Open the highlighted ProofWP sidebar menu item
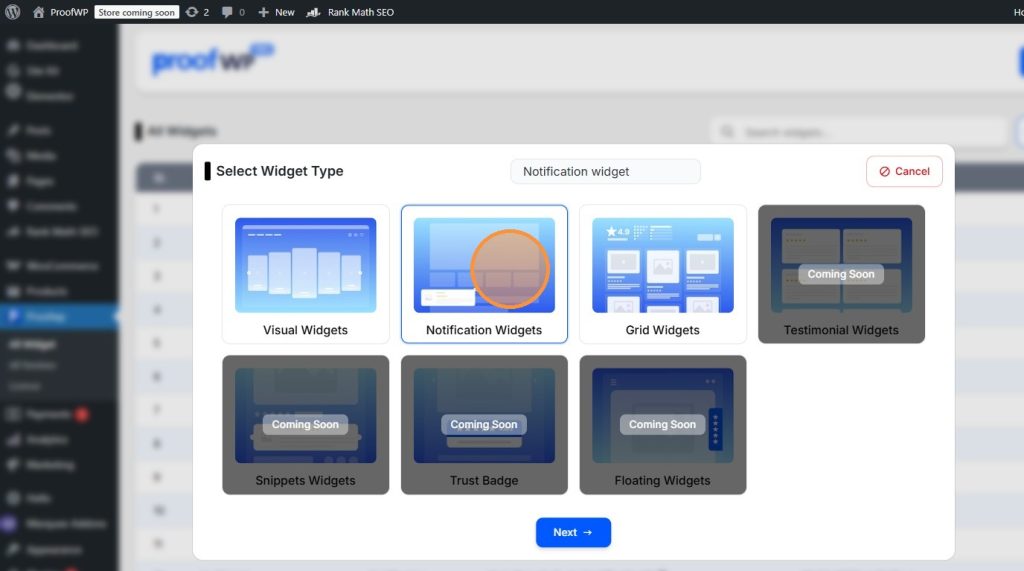The height and width of the screenshot is (571, 1024). tap(59, 316)
